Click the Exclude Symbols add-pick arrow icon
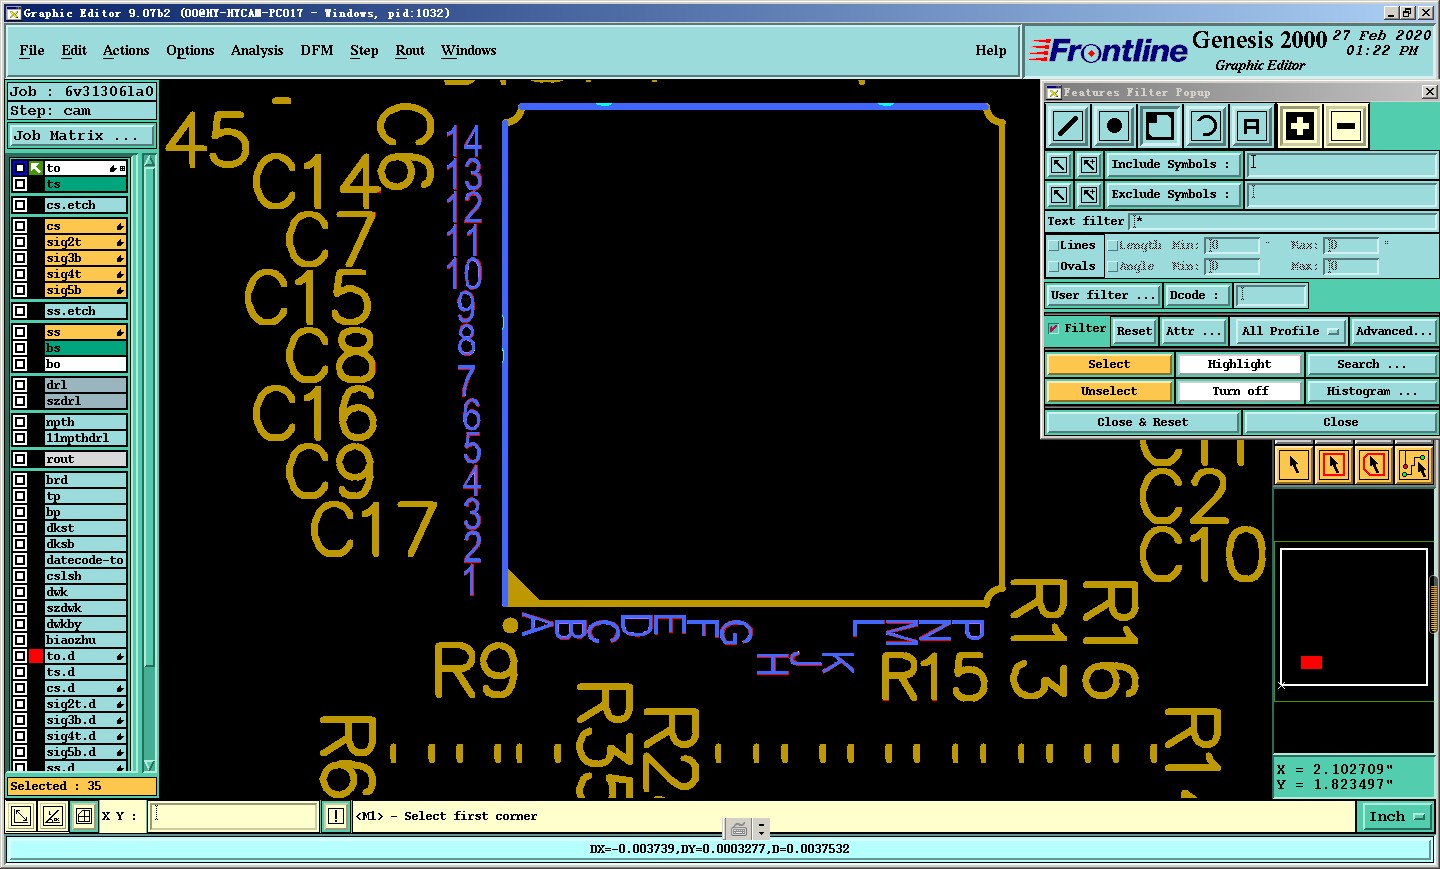The height and width of the screenshot is (869, 1440). (1089, 195)
